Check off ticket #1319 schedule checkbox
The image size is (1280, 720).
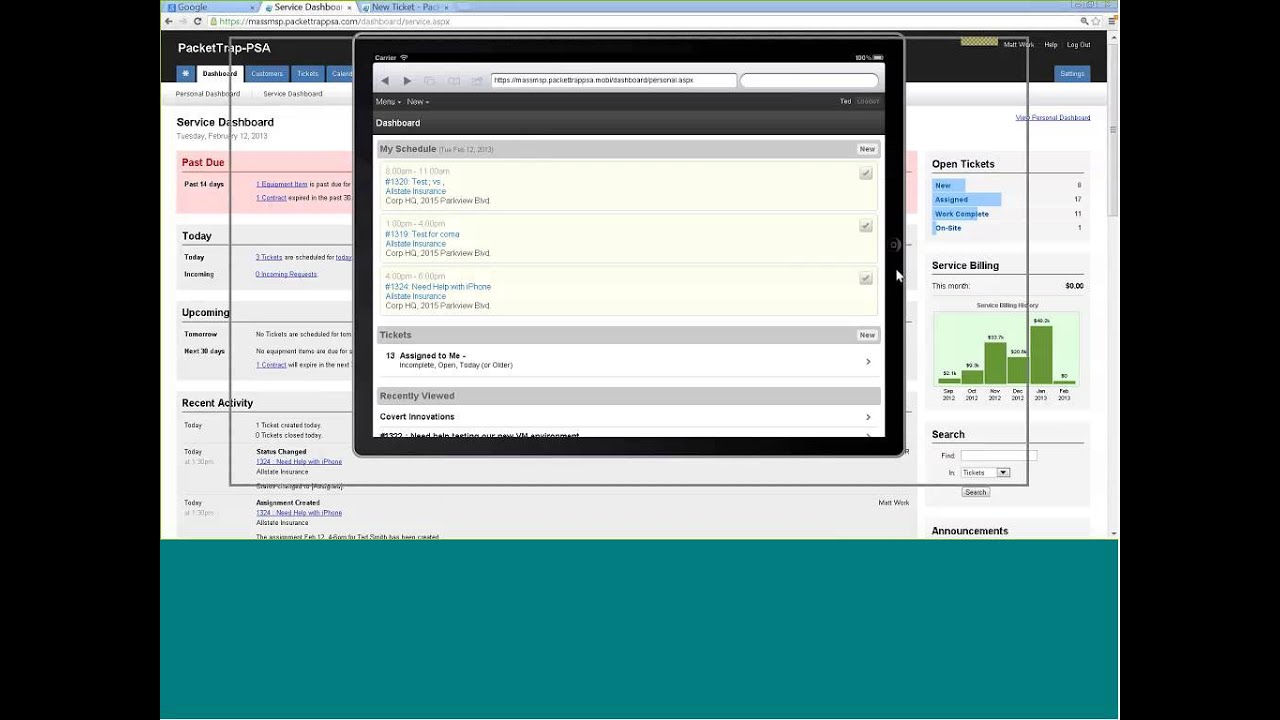pos(866,226)
